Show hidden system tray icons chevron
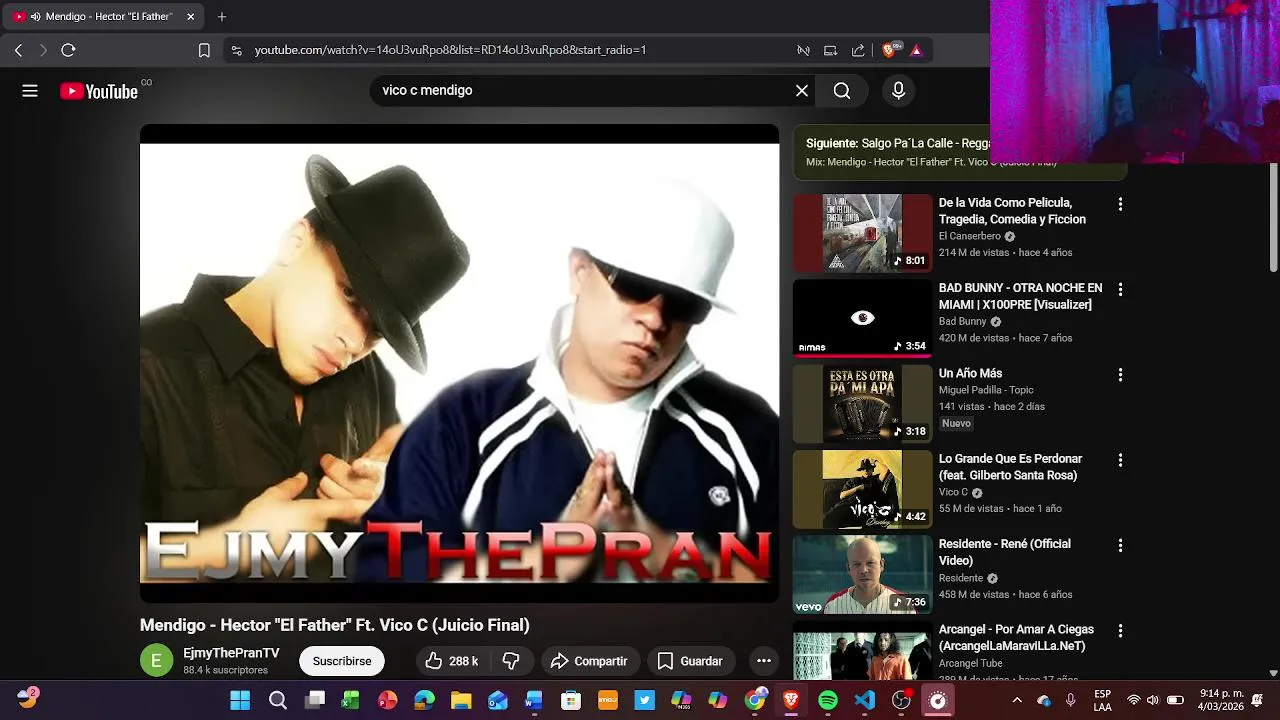The width and height of the screenshot is (1280, 720). click(1017, 700)
